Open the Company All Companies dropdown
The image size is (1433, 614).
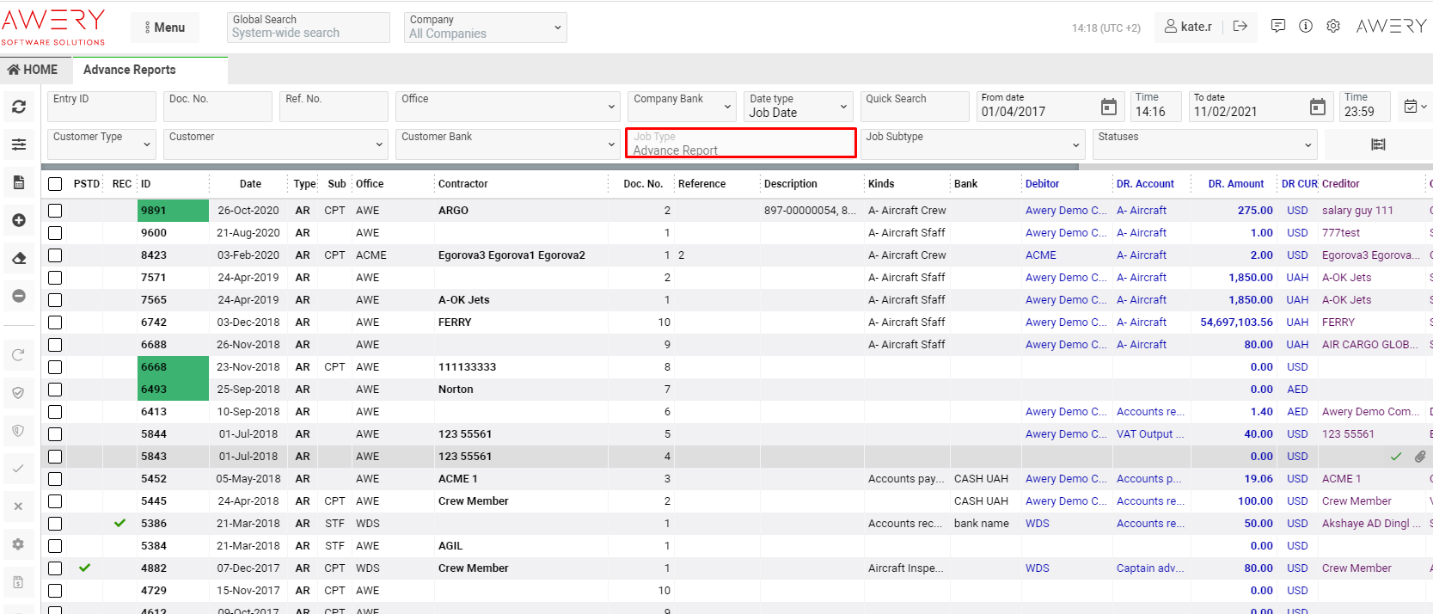click(485, 27)
